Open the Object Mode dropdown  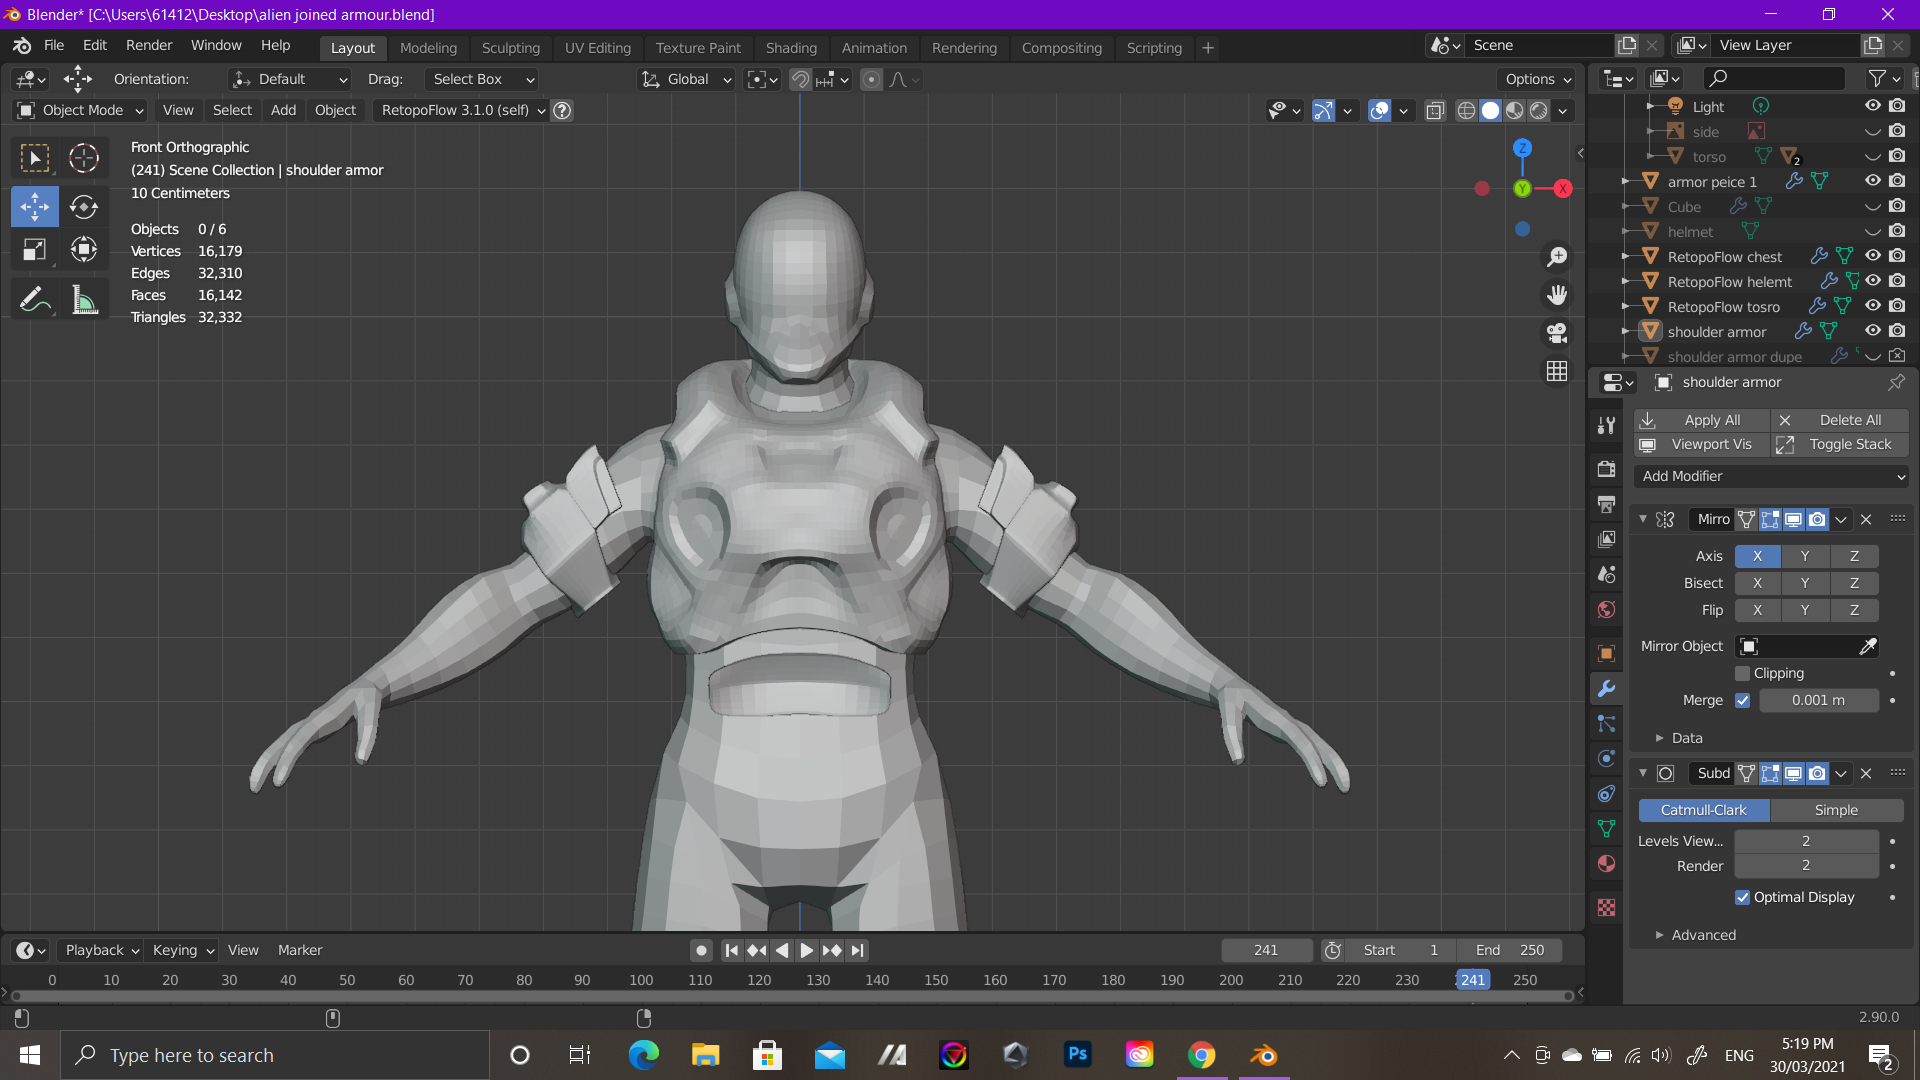(x=78, y=109)
